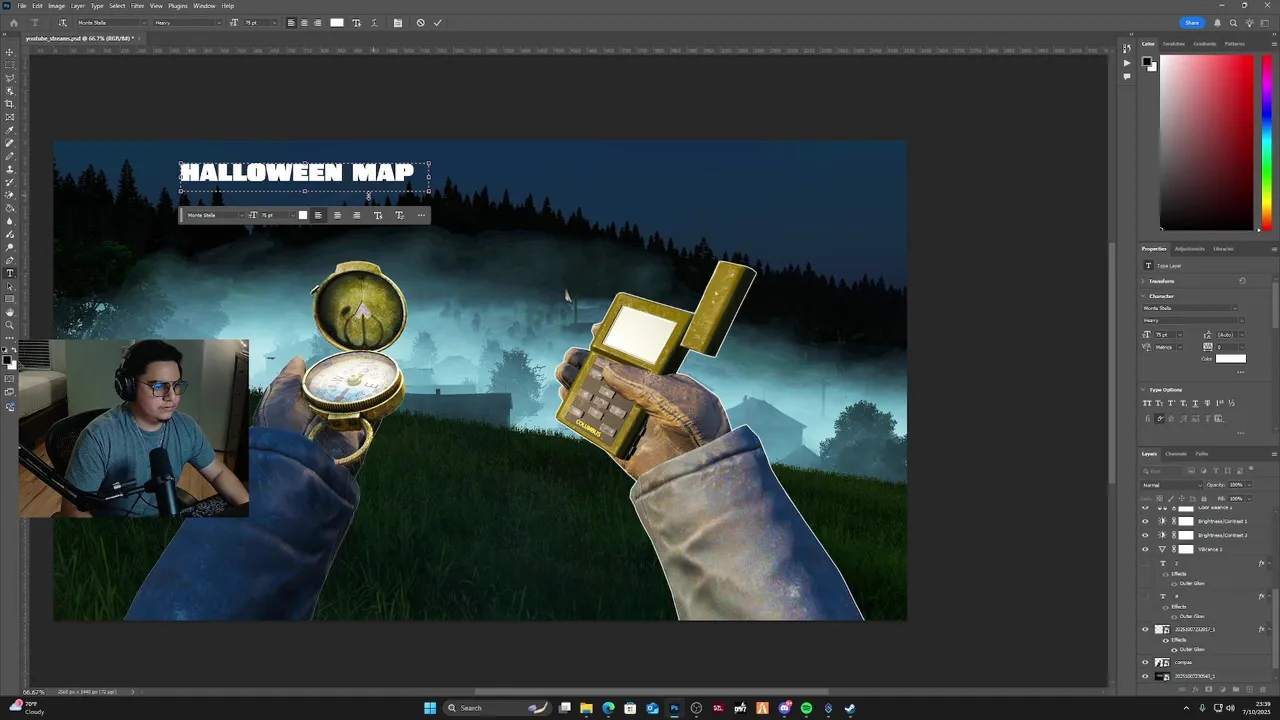Open Spotify from the taskbar
1280x720 pixels.
(x=806, y=708)
